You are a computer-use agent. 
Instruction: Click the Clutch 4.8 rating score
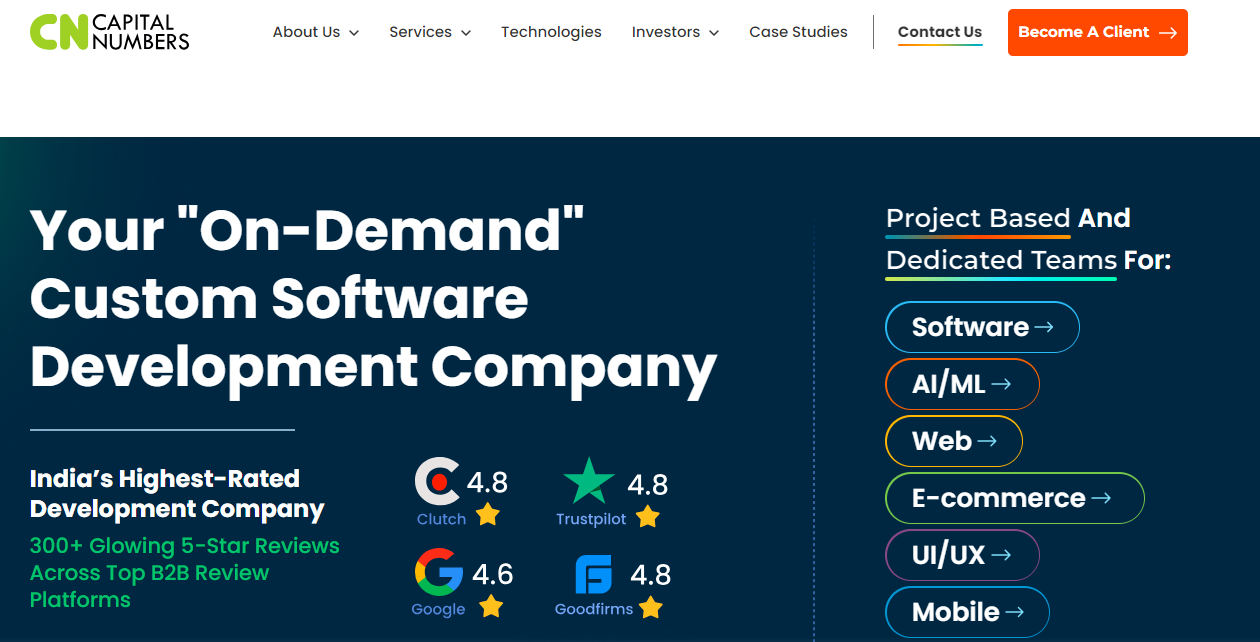[487, 483]
